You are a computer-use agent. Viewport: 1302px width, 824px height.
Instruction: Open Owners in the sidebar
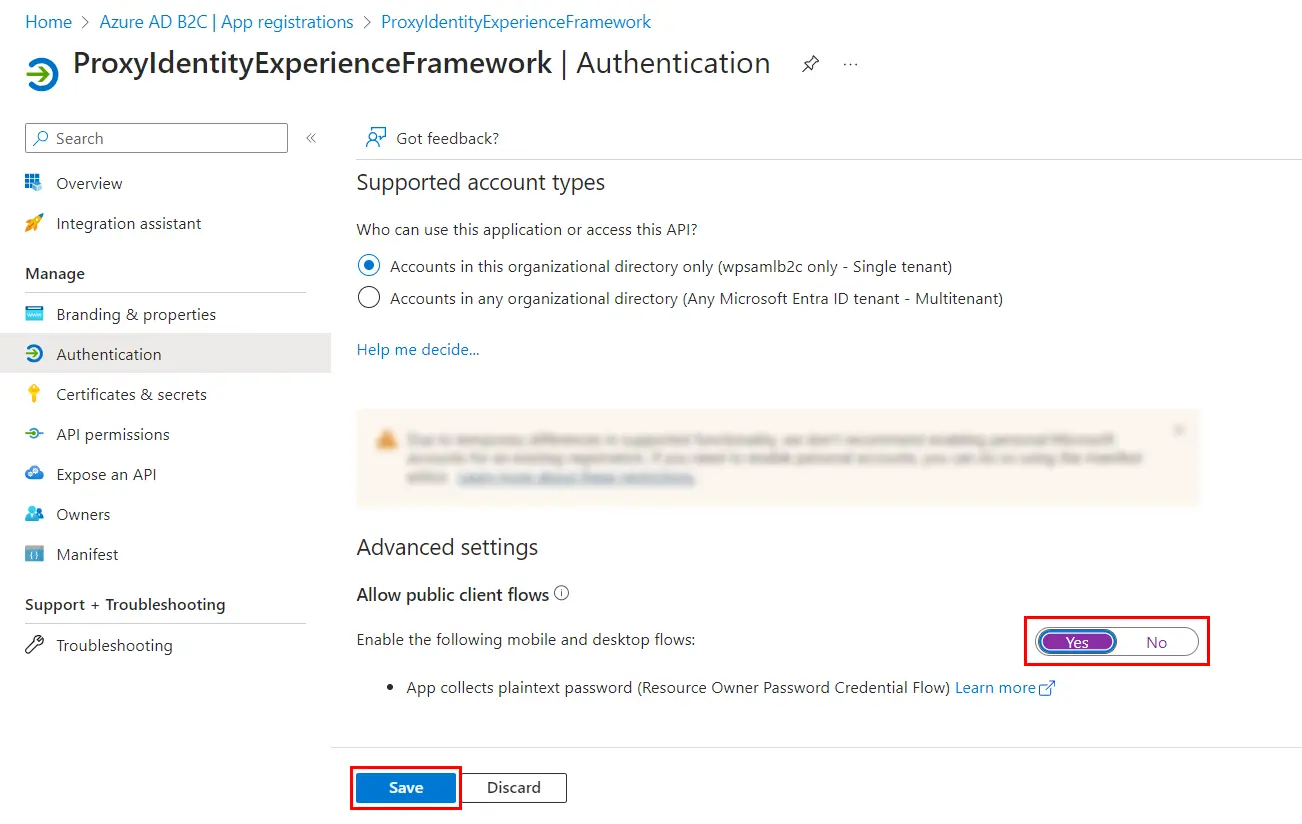click(83, 514)
